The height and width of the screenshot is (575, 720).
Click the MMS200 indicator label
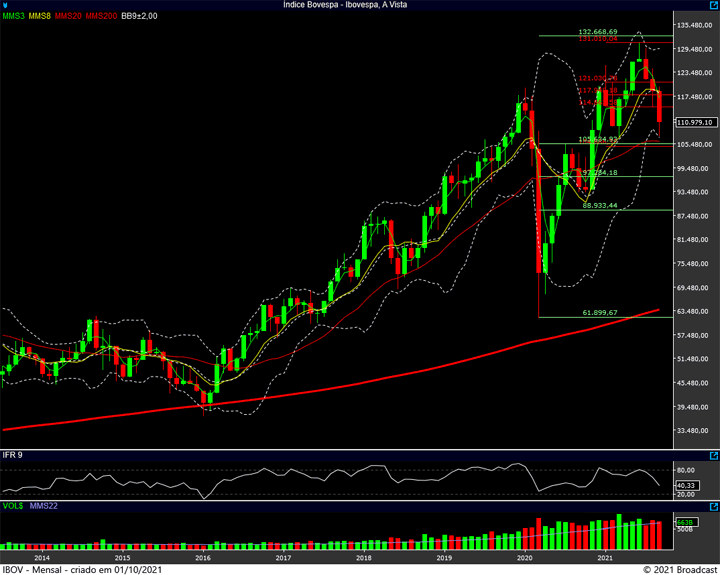(102, 16)
